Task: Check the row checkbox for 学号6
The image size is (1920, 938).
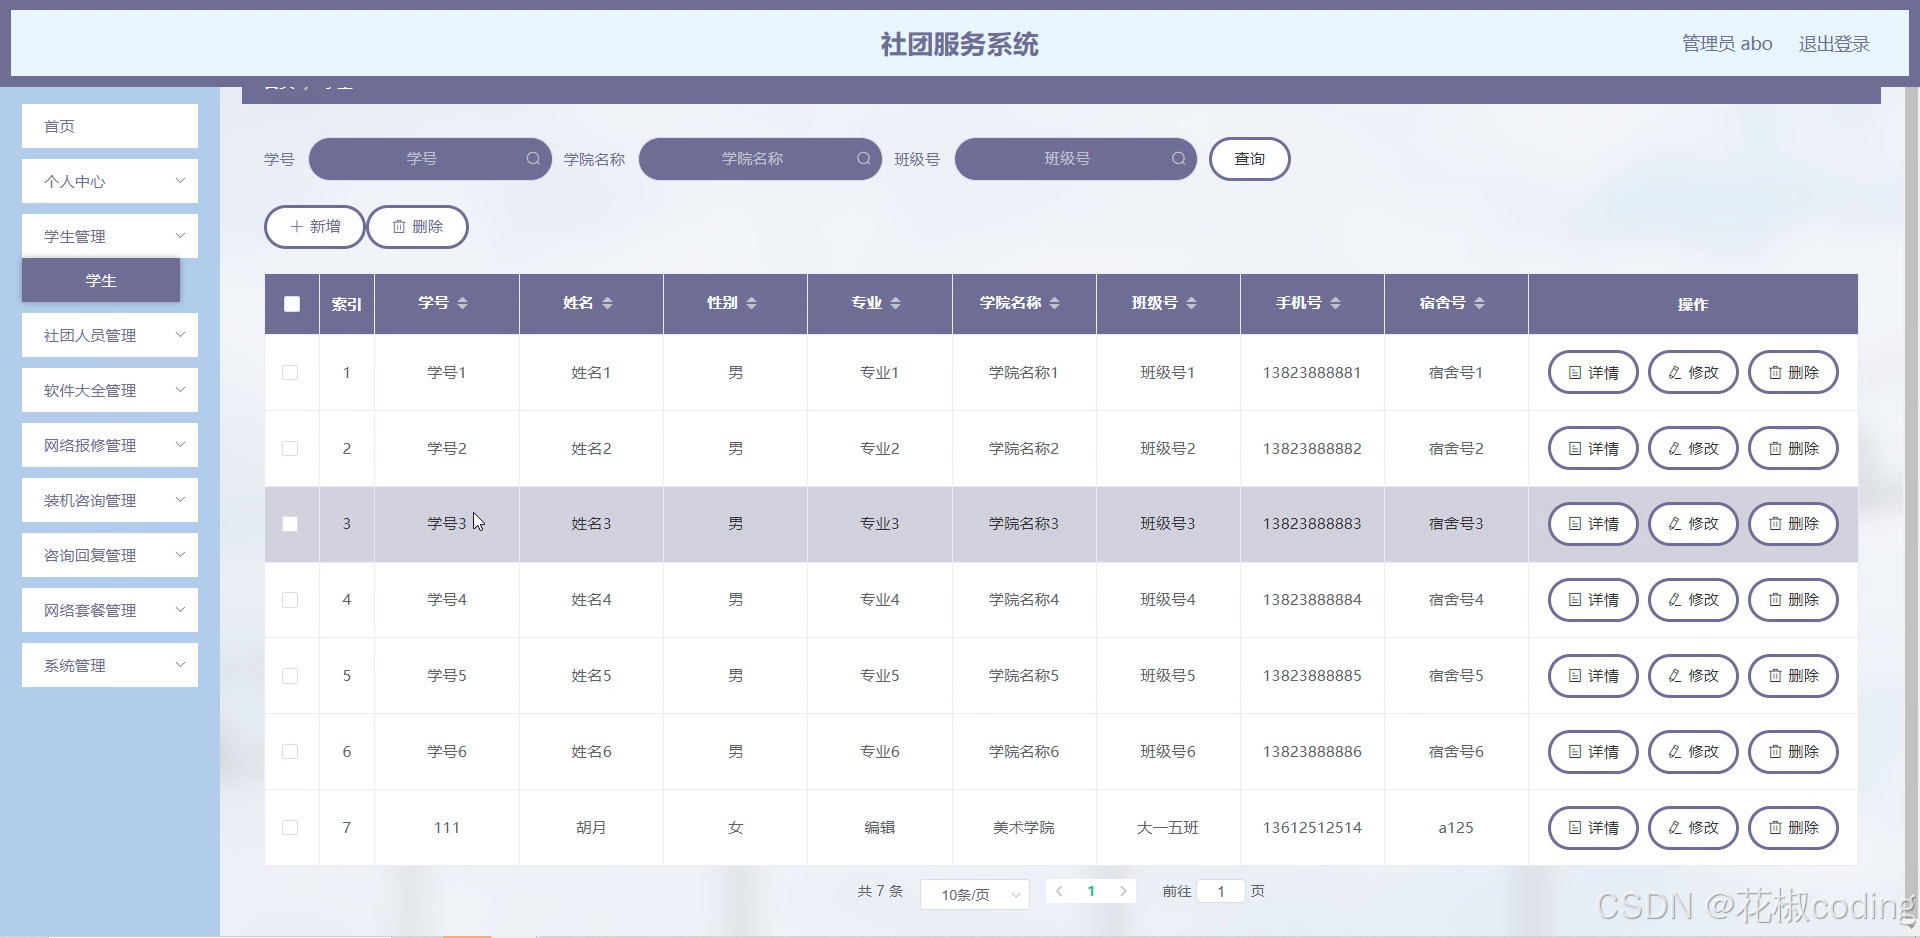Action: [x=290, y=752]
